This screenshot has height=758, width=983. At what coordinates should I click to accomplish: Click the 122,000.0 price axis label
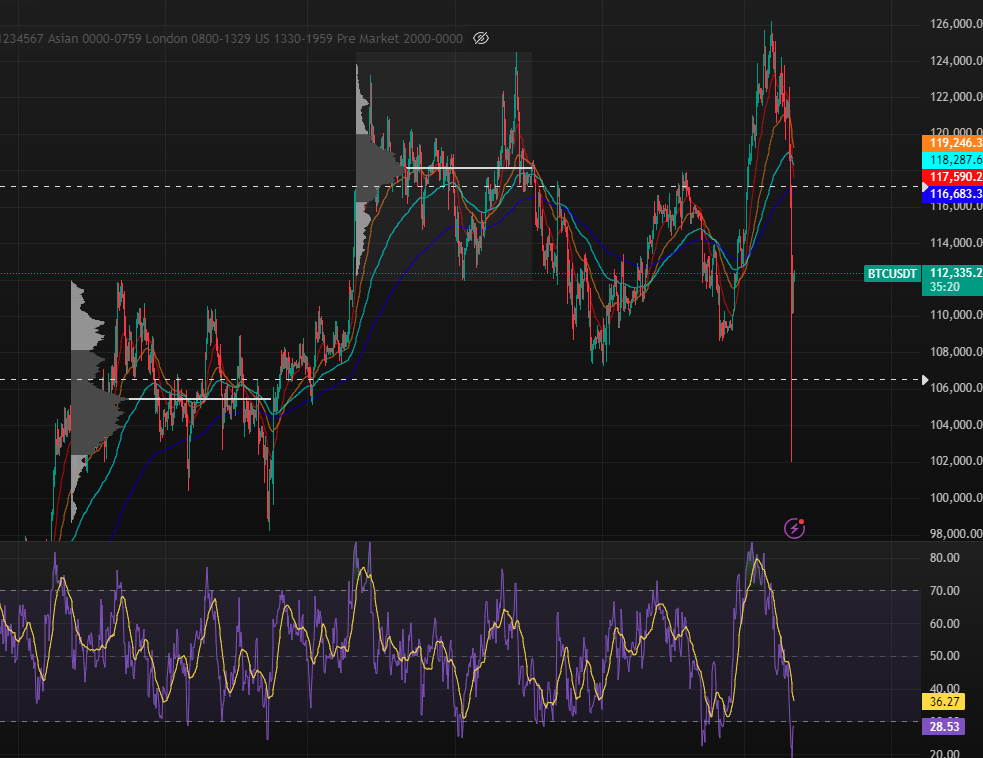[956, 97]
